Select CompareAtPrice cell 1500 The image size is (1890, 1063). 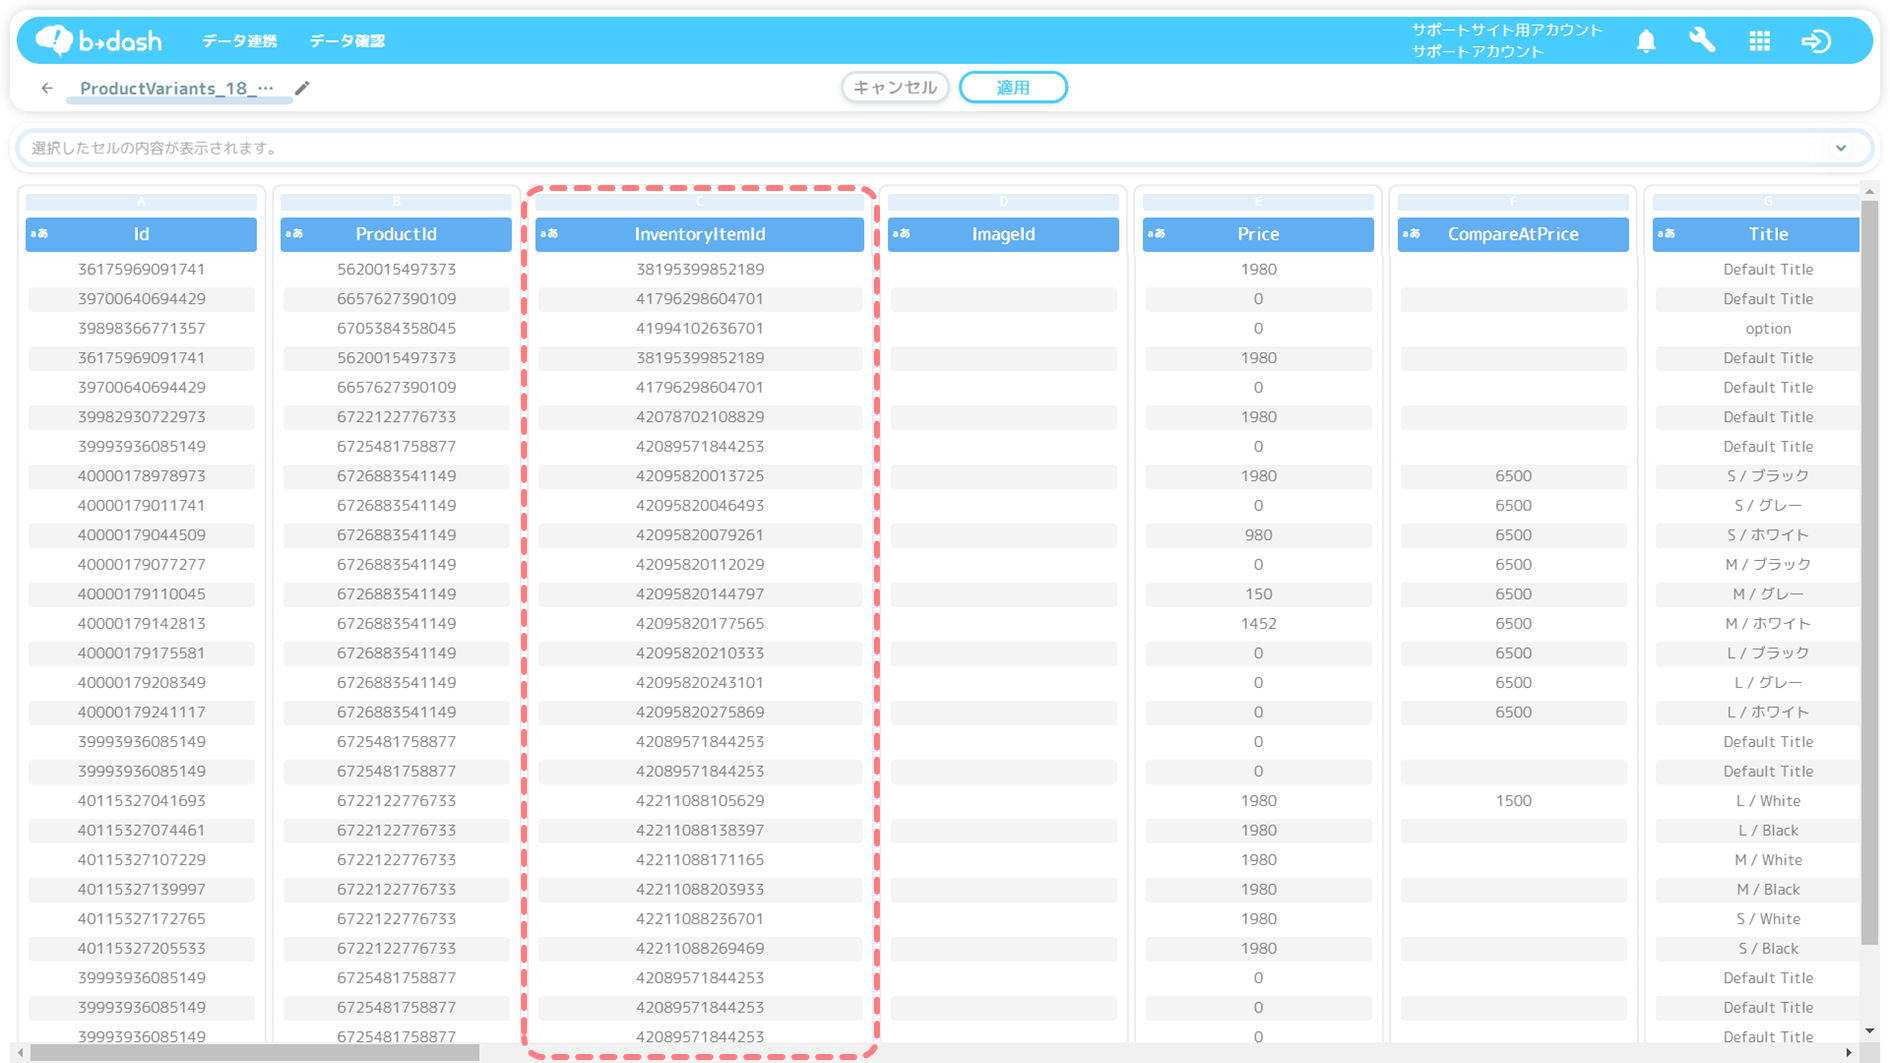pyautogui.click(x=1513, y=801)
